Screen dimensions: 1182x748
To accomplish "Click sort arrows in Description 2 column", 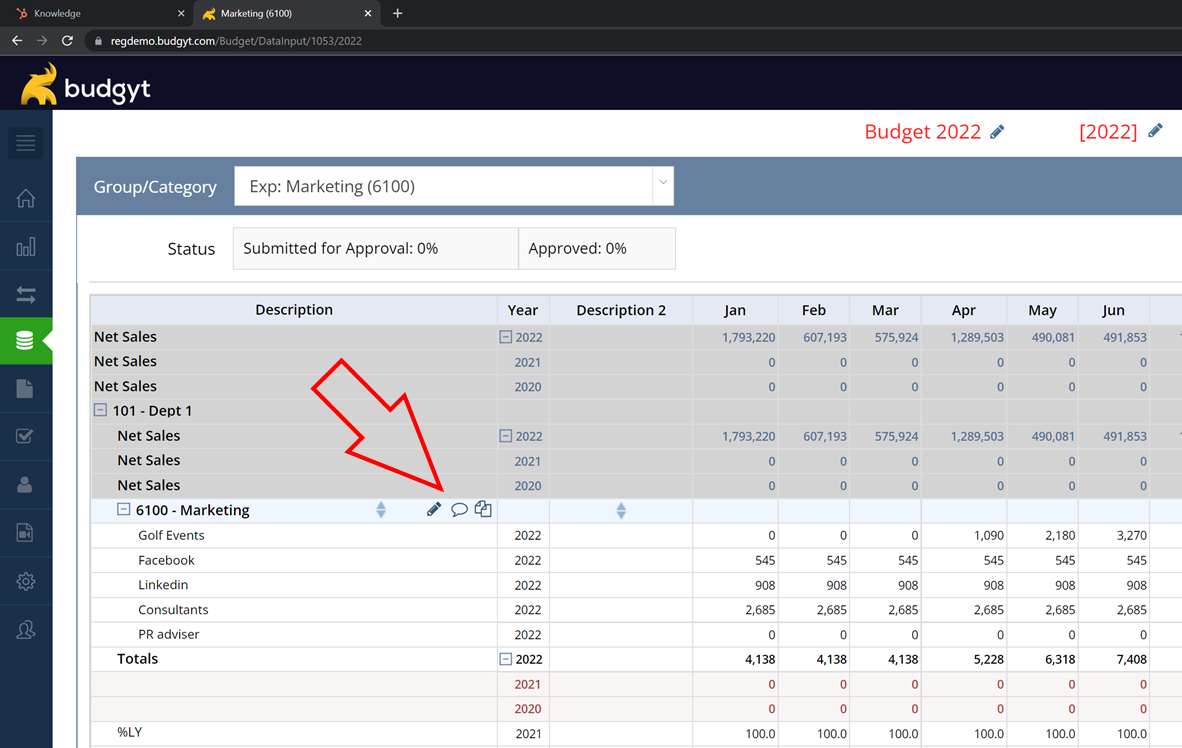I will (621, 510).
